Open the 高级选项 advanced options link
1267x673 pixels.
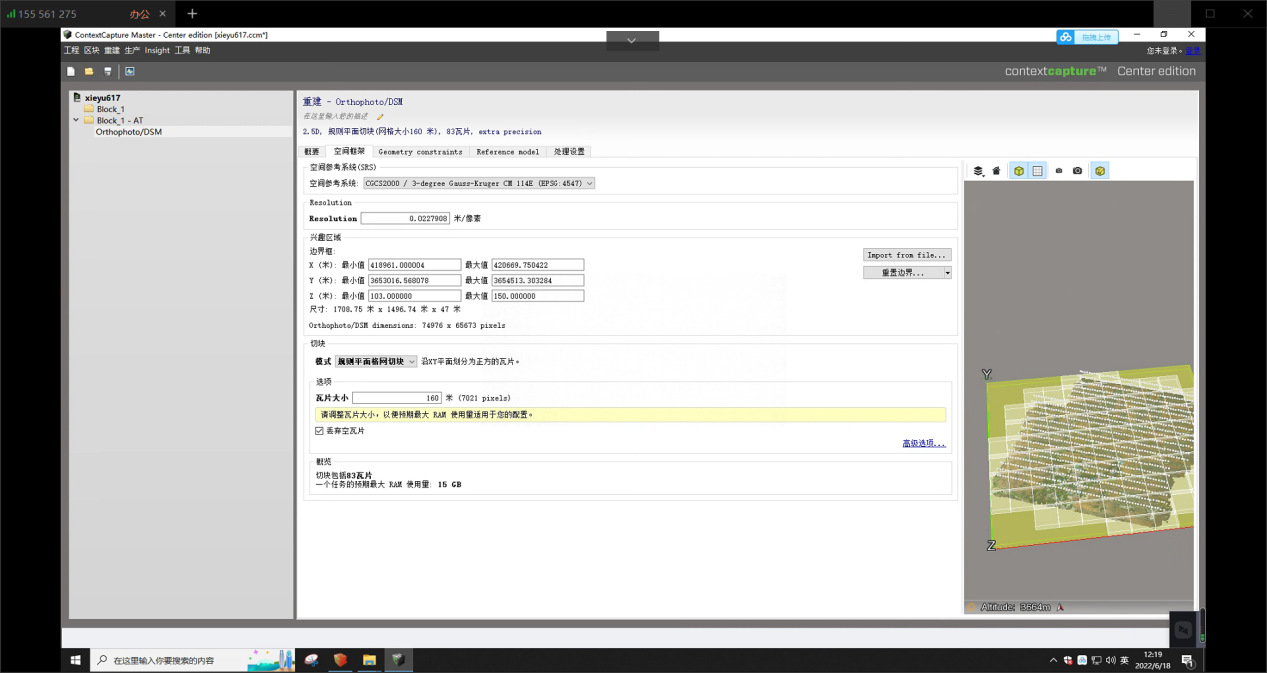(923, 443)
